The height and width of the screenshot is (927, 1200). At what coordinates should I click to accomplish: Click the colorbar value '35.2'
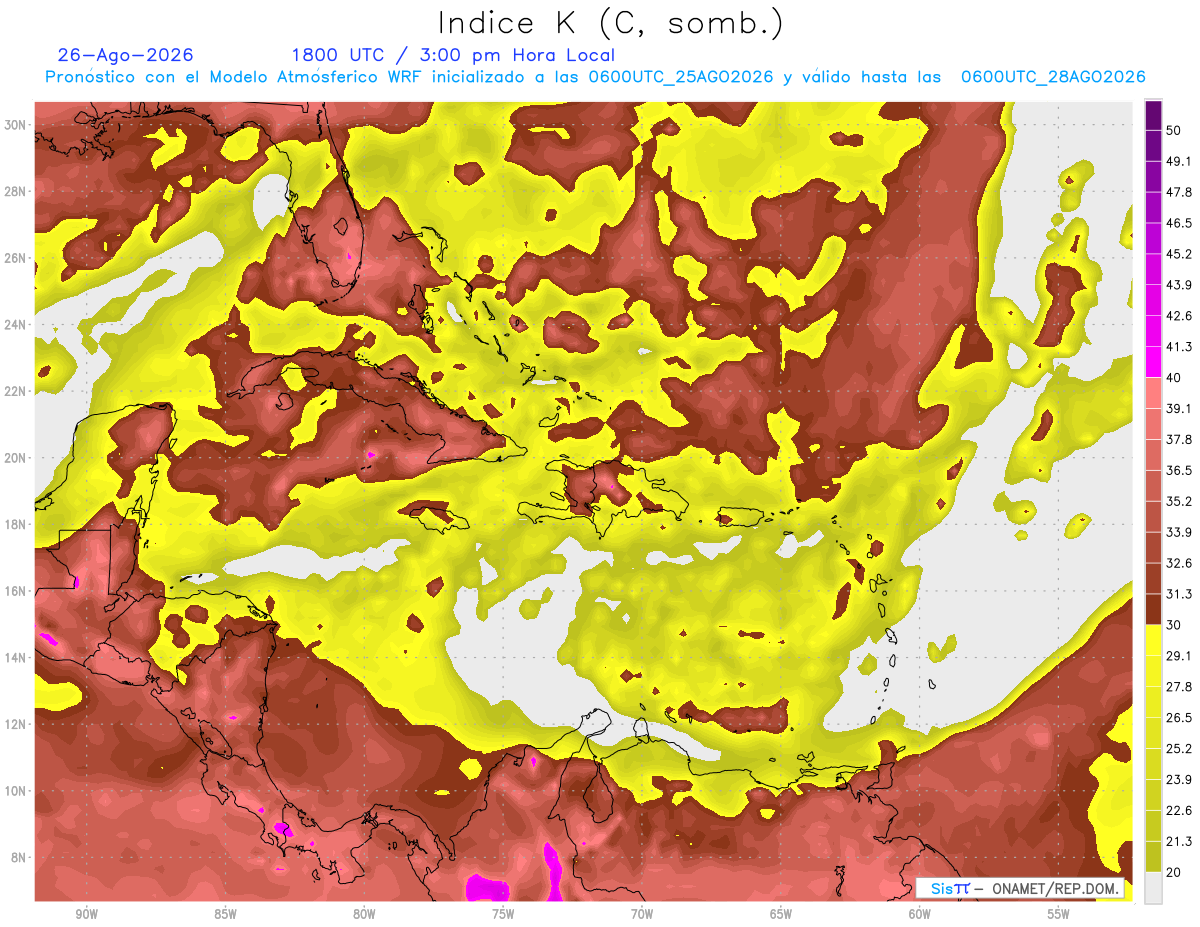tap(1179, 501)
